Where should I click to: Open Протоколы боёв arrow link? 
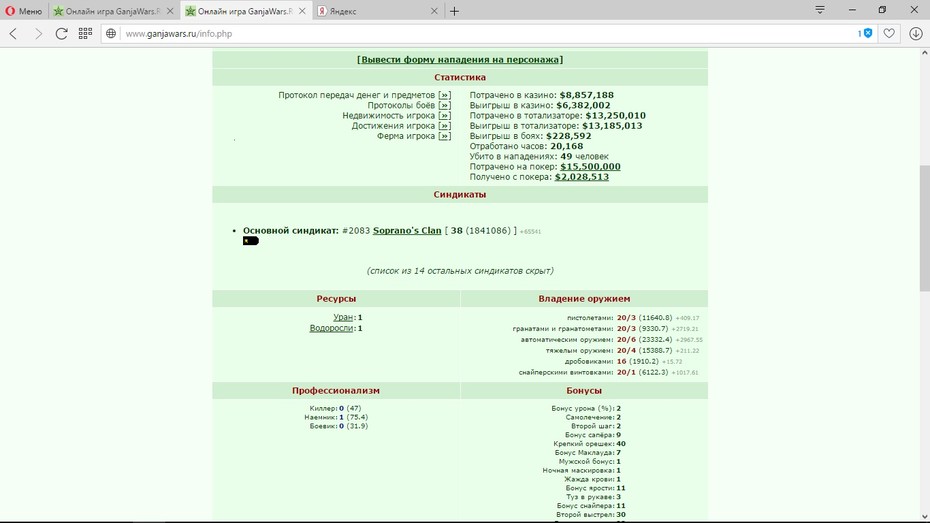click(x=444, y=105)
